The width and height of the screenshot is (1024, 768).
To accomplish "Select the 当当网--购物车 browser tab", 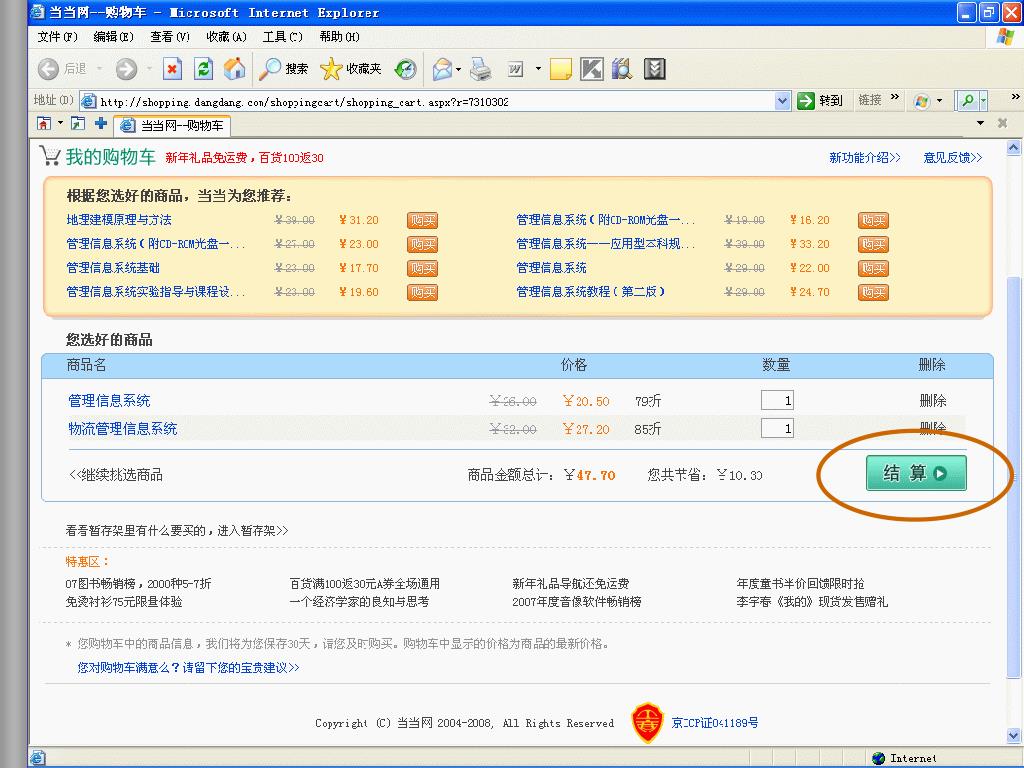I will coord(172,125).
